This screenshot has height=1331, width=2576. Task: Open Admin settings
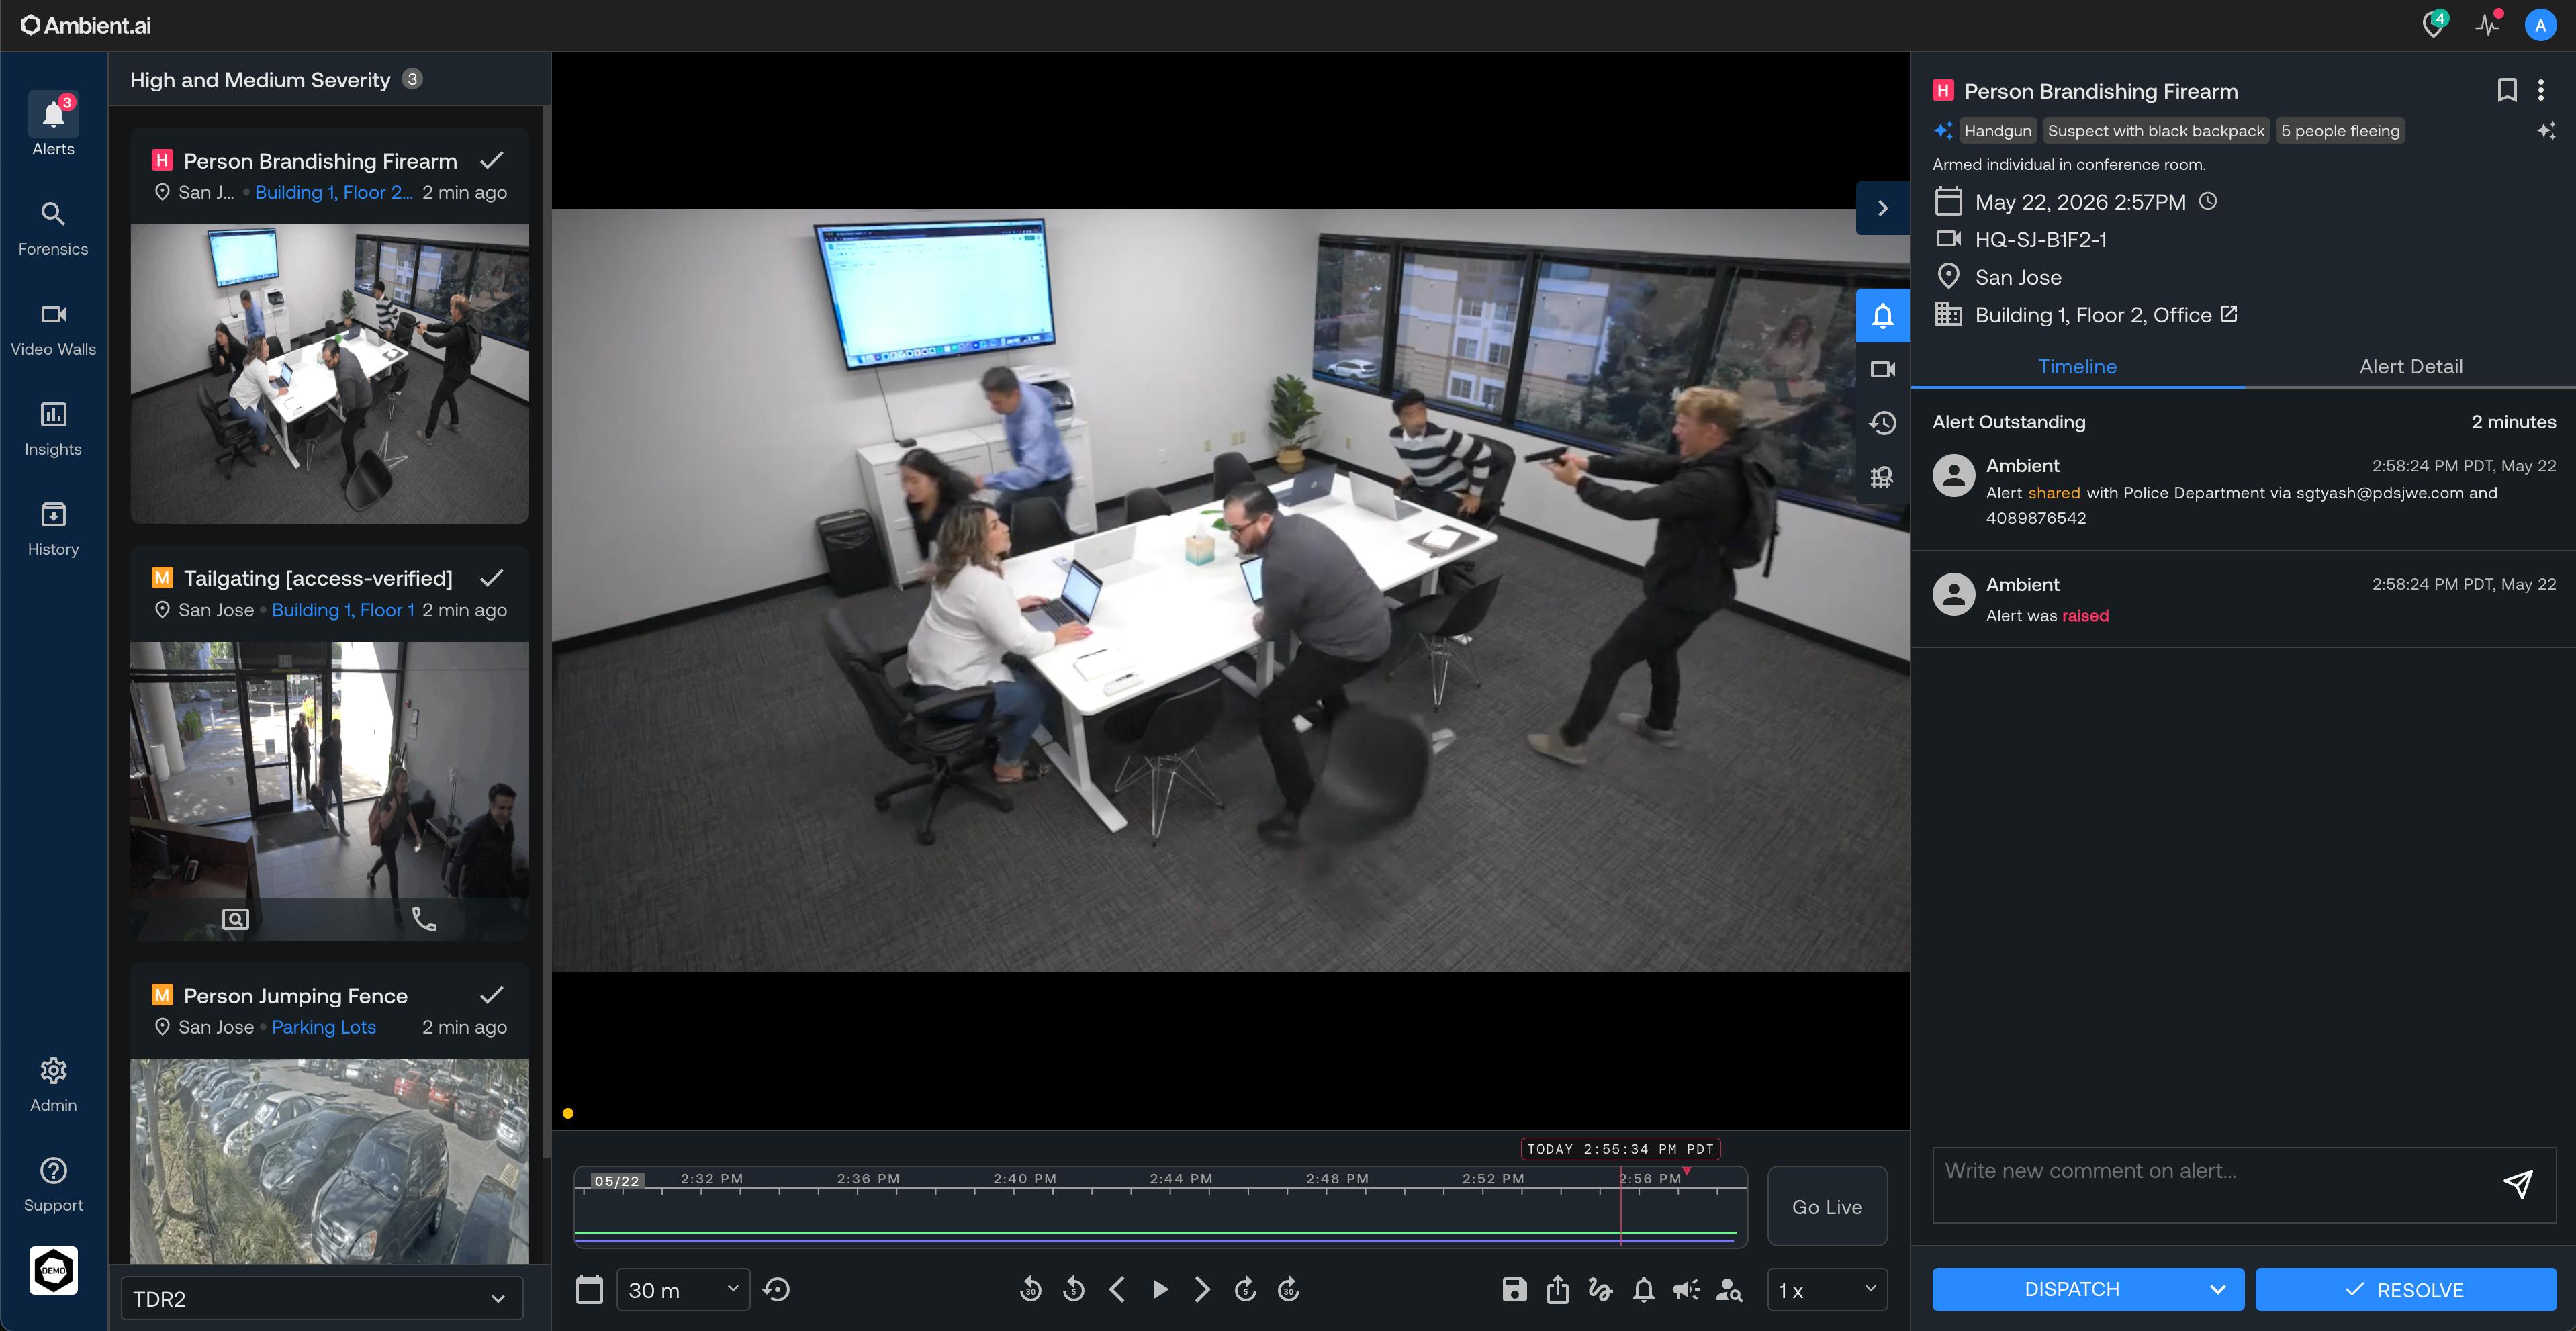pos(53,1085)
